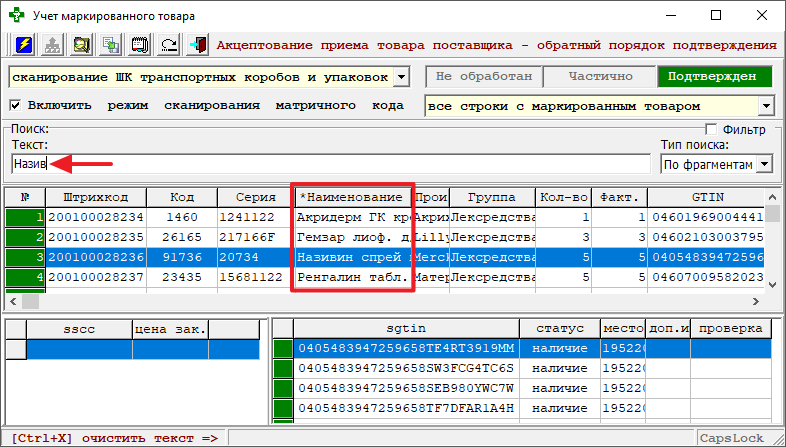
Task: Click the exit door toolbar icon
Action: pos(199,45)
